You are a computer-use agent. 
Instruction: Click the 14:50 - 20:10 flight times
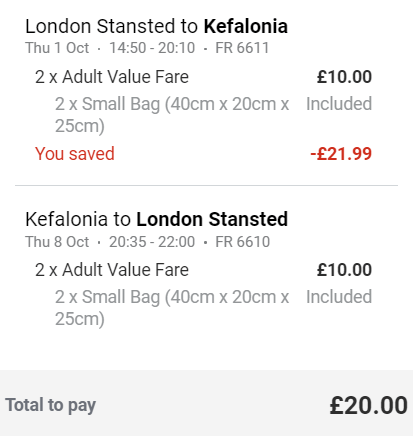coord(152,48)
